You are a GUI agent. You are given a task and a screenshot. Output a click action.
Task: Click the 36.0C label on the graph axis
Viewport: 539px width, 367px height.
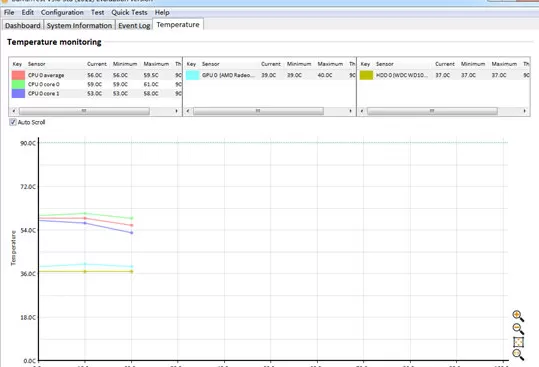pos(28,274)
